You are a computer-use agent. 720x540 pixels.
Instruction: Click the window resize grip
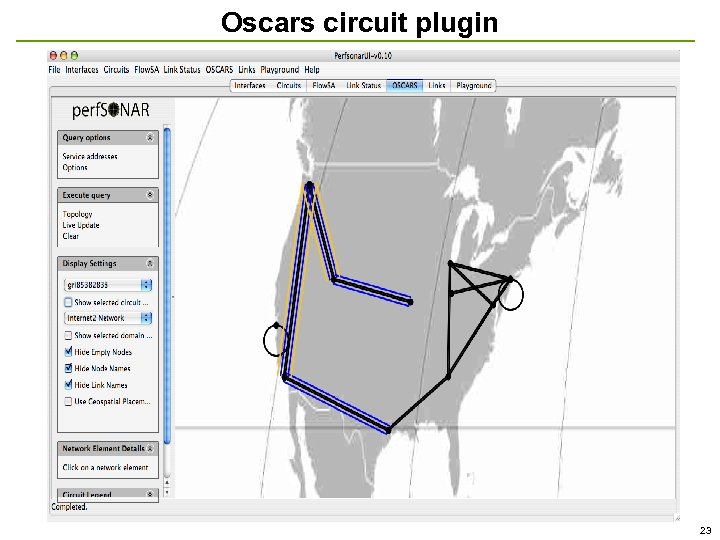coord(677,518)
